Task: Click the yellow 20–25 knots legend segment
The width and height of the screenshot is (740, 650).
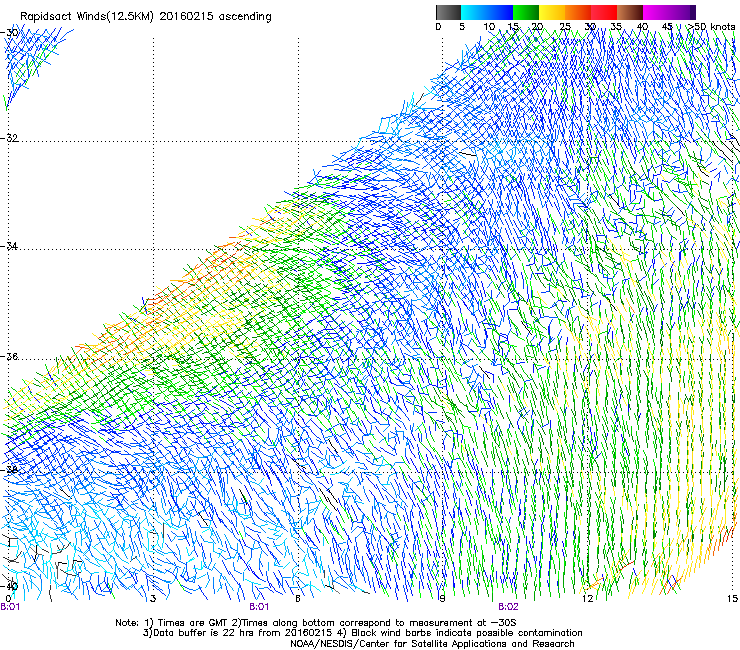Action: 552,12
